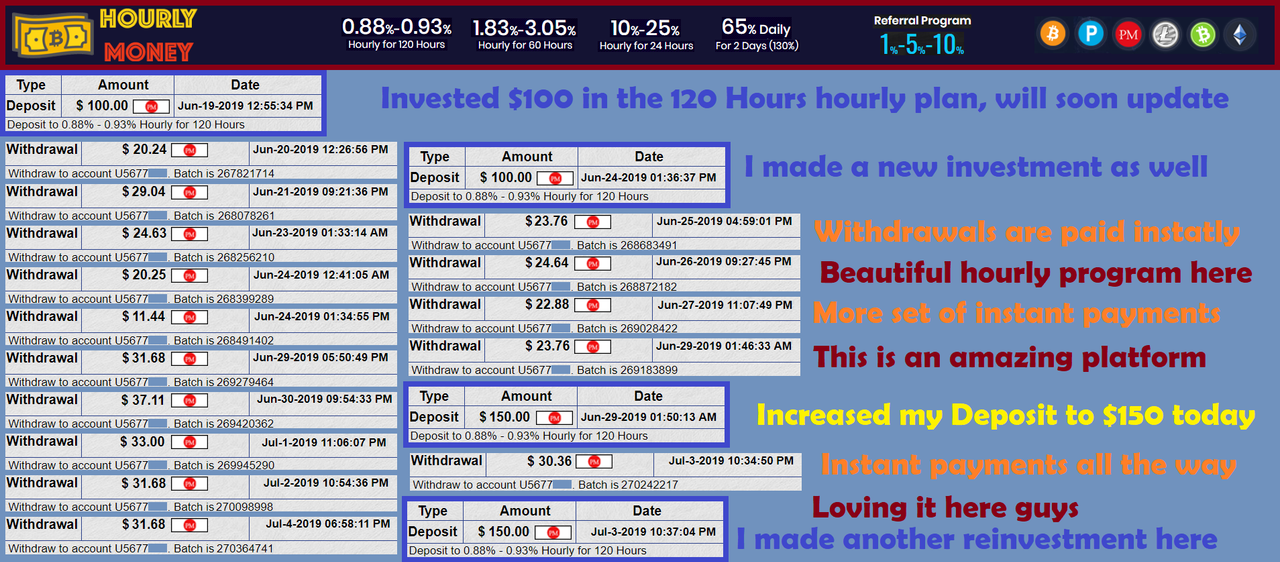1280x562 pixels.
Task: Click PM badge on Jun-25-2019 $23.76 withdrawal
Action: click(592, 222)
